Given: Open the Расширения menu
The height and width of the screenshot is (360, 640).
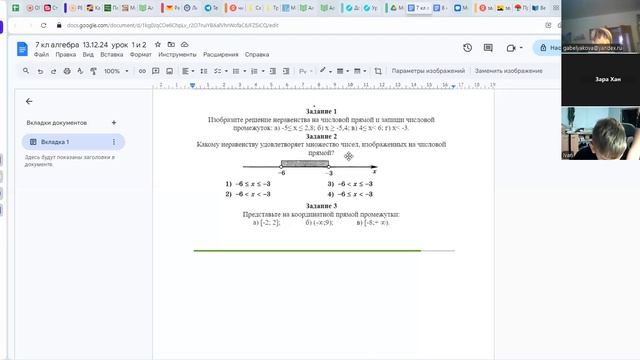Looking at the screenshot, I should coord(221,54).
